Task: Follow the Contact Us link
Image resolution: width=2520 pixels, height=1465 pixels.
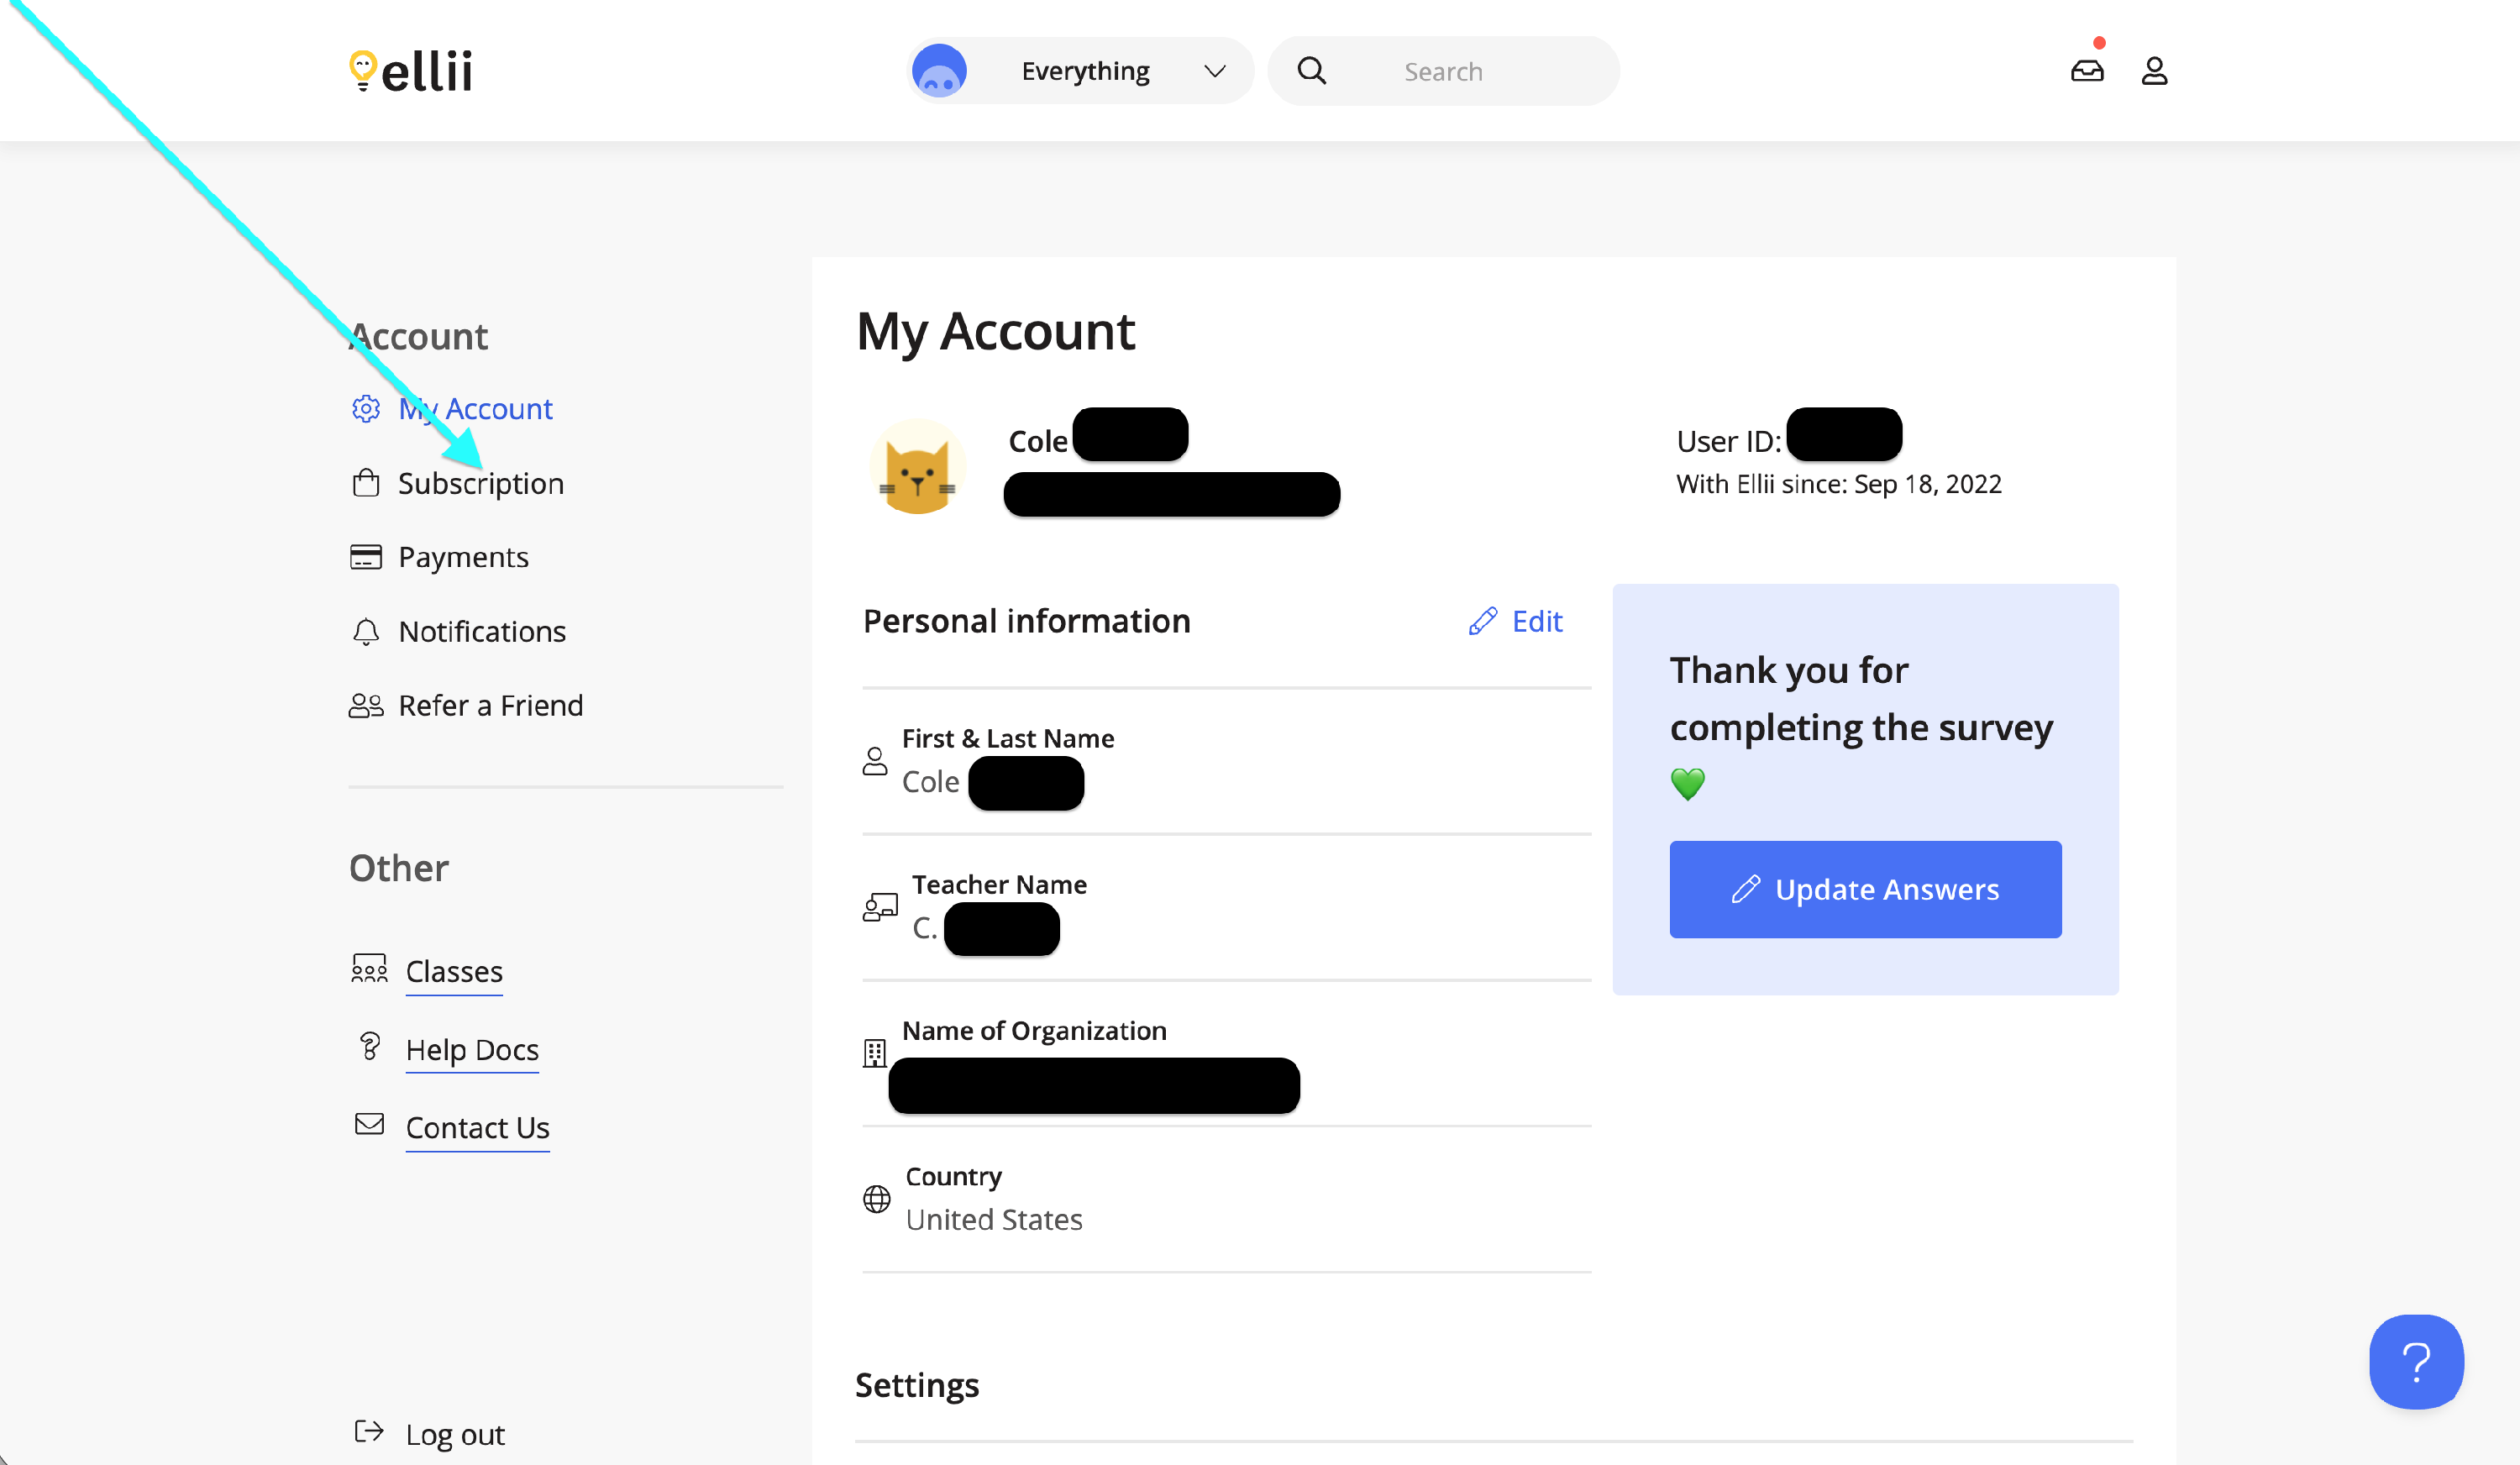Action: pos(477,1128)
